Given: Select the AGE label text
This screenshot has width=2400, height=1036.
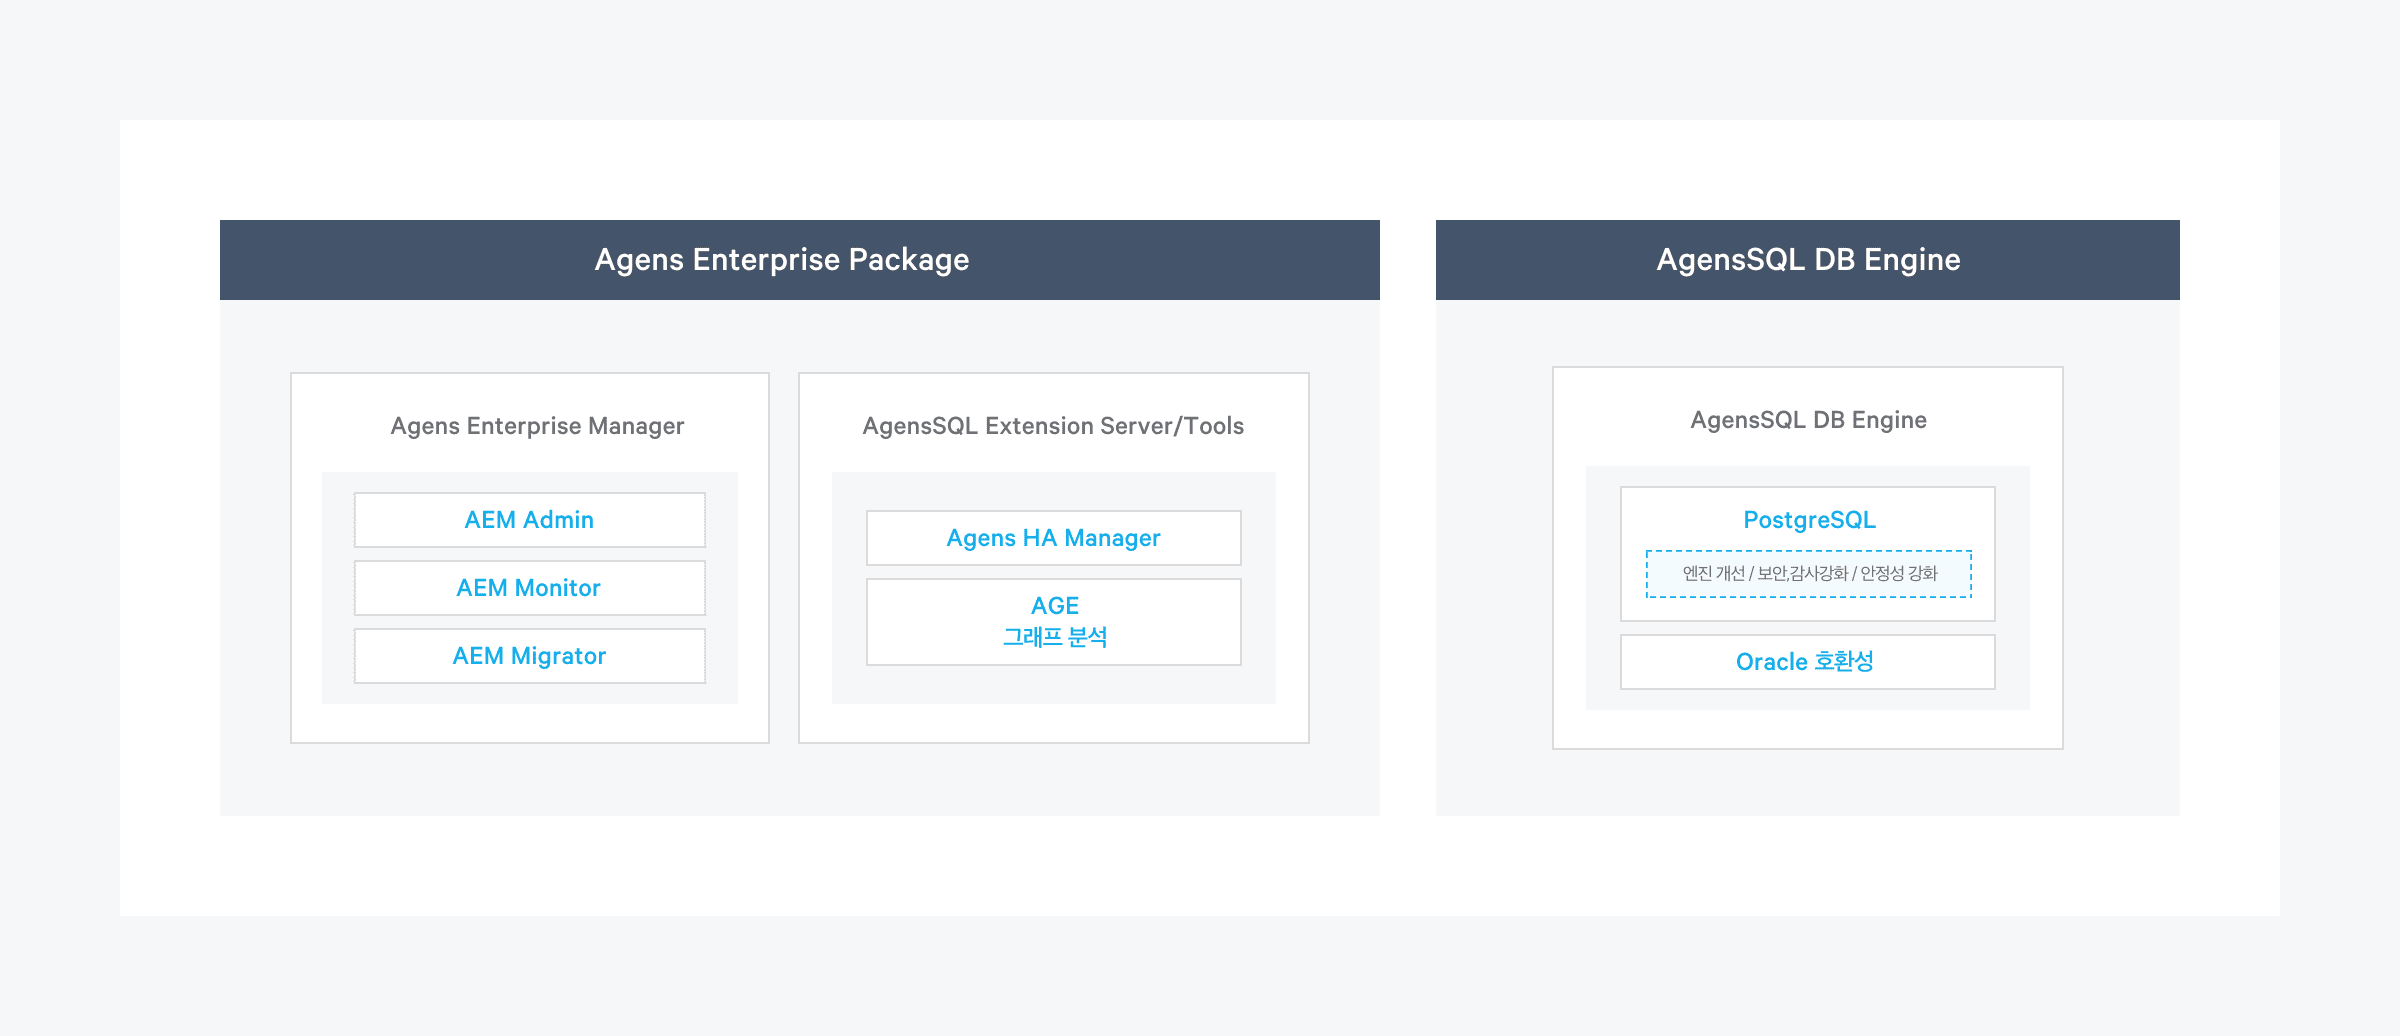Looking at the screenshot, I should [1054, 606].
